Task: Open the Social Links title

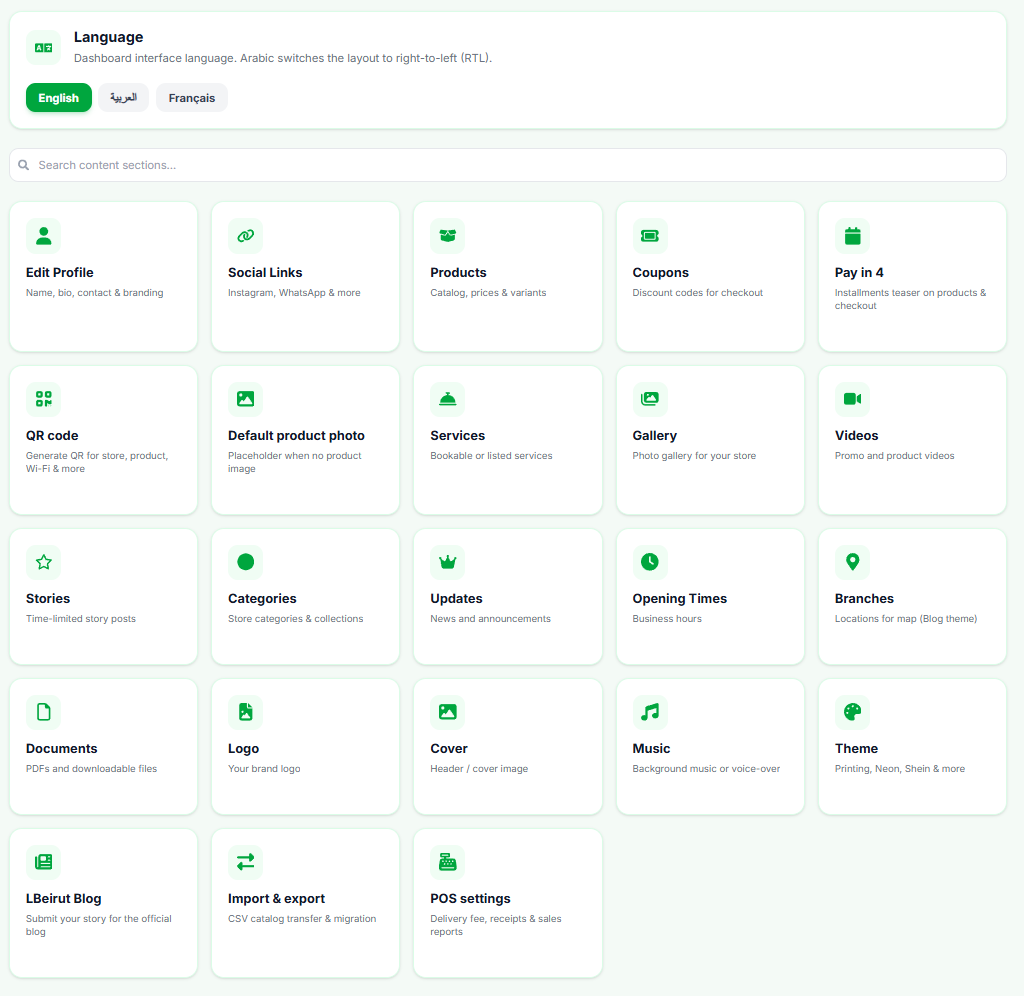Action: pos(265,272)
